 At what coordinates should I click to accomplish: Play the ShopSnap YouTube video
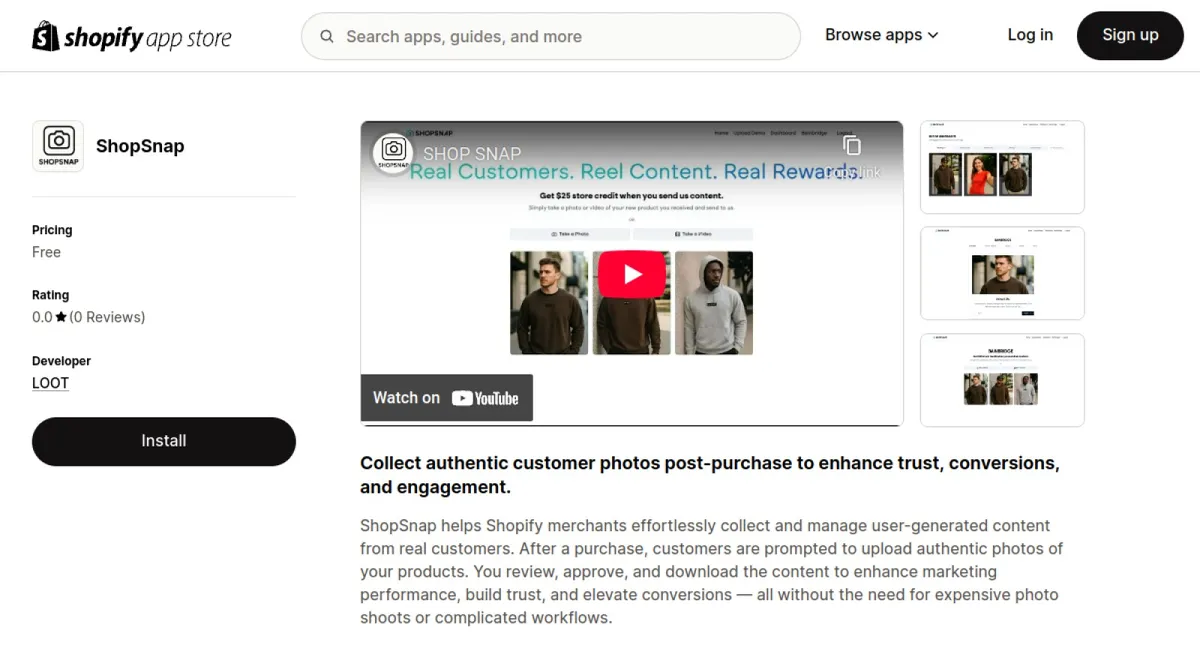coord(632,274)
